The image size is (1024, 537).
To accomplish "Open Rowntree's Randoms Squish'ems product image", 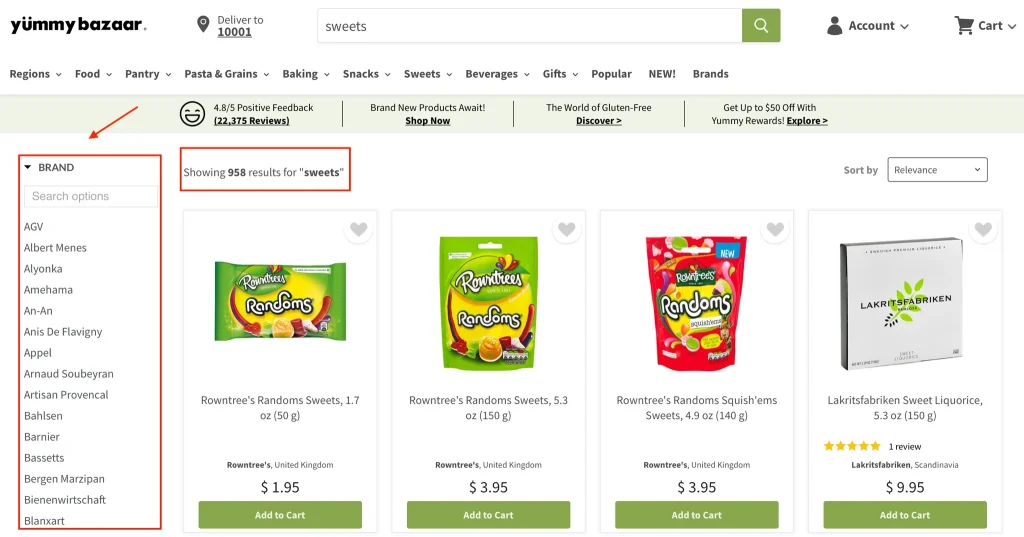I will pos(696,302).
